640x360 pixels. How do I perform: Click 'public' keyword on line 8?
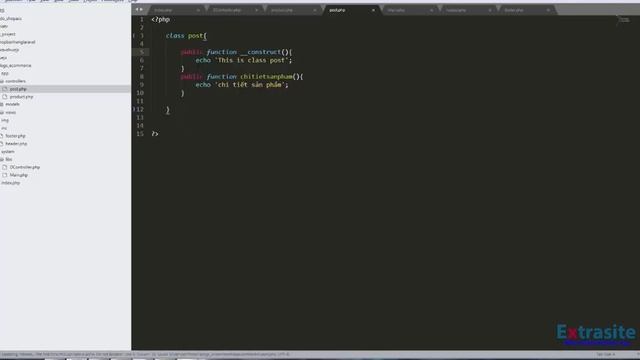click(191, 77)
